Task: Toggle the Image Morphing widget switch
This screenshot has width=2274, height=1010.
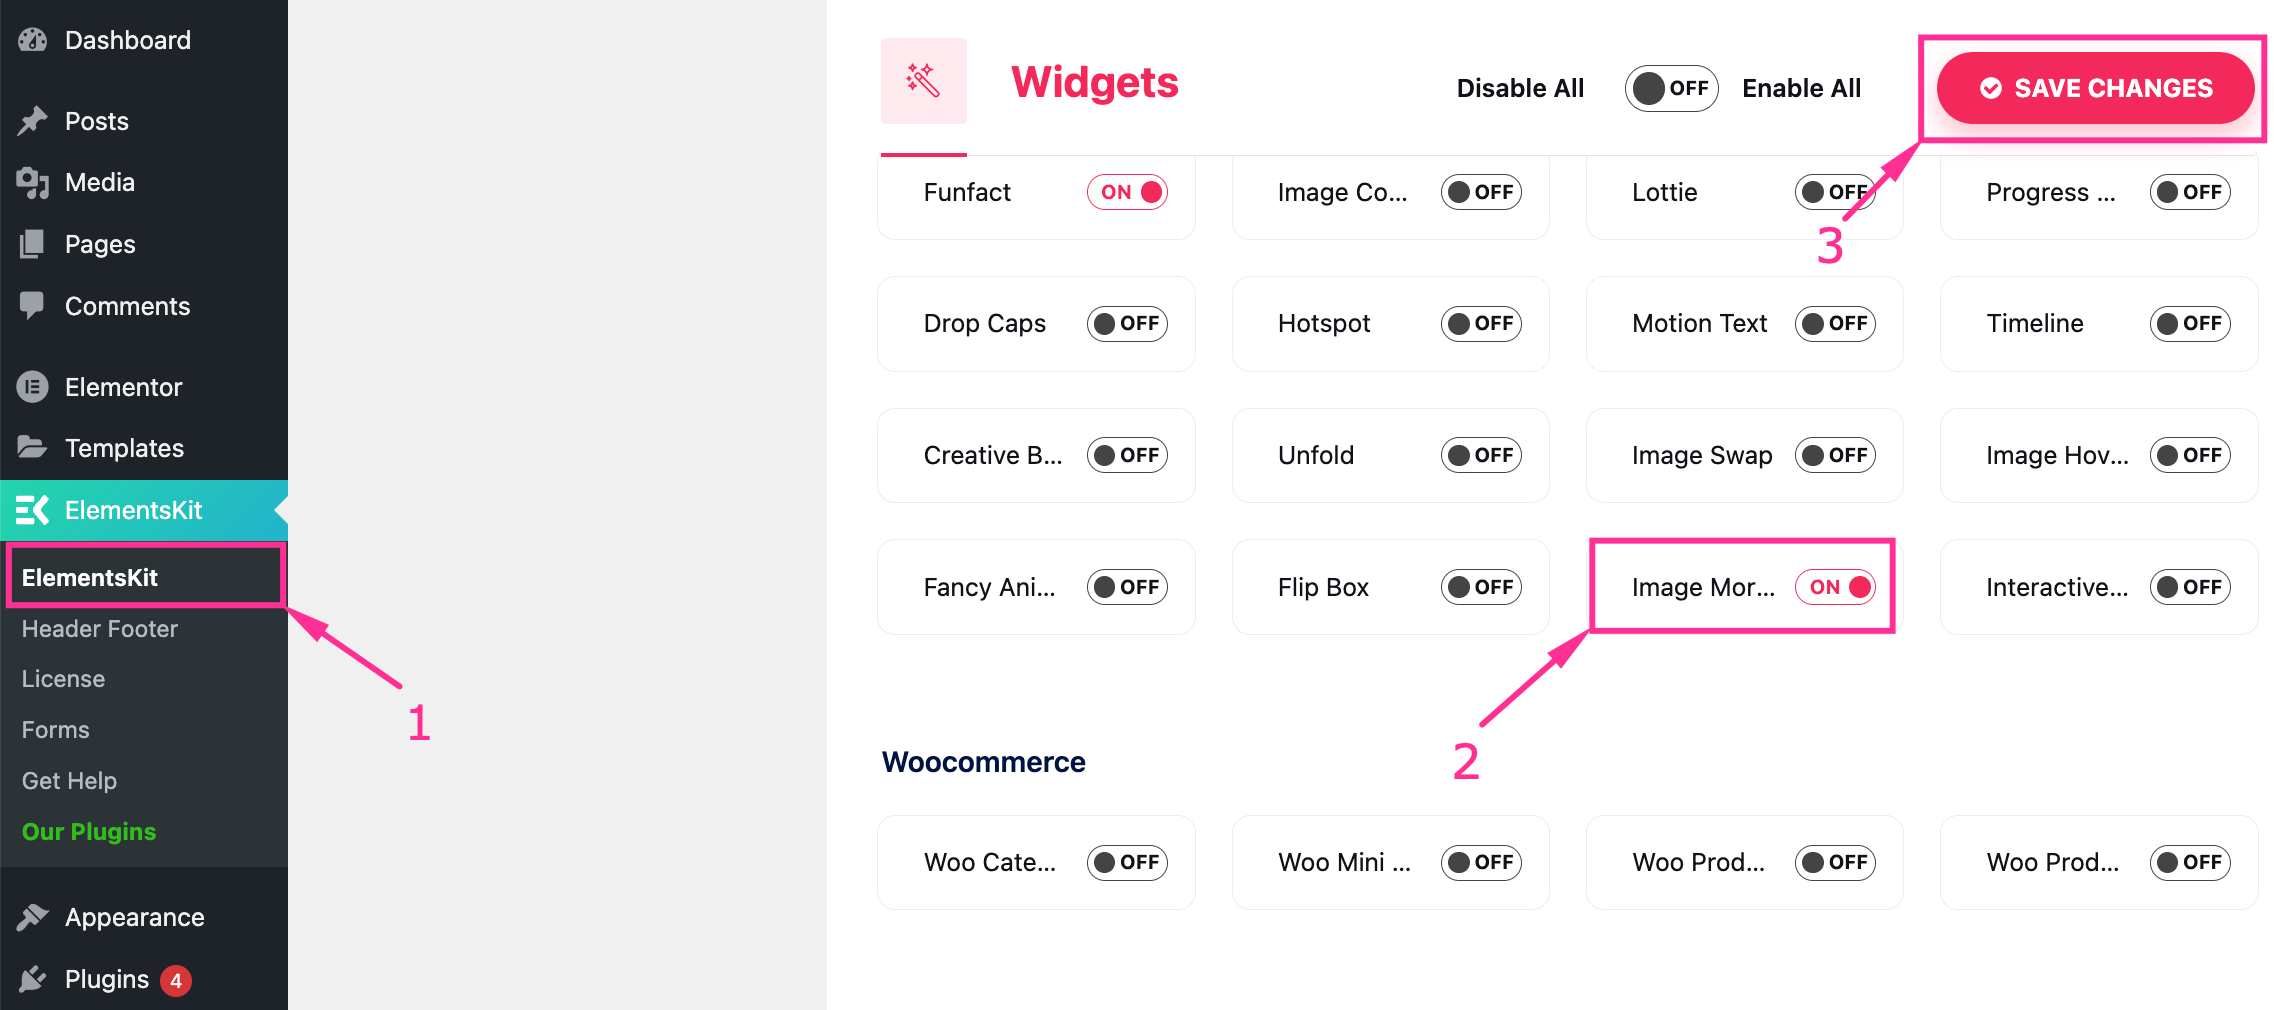Action: [1835, 587]
